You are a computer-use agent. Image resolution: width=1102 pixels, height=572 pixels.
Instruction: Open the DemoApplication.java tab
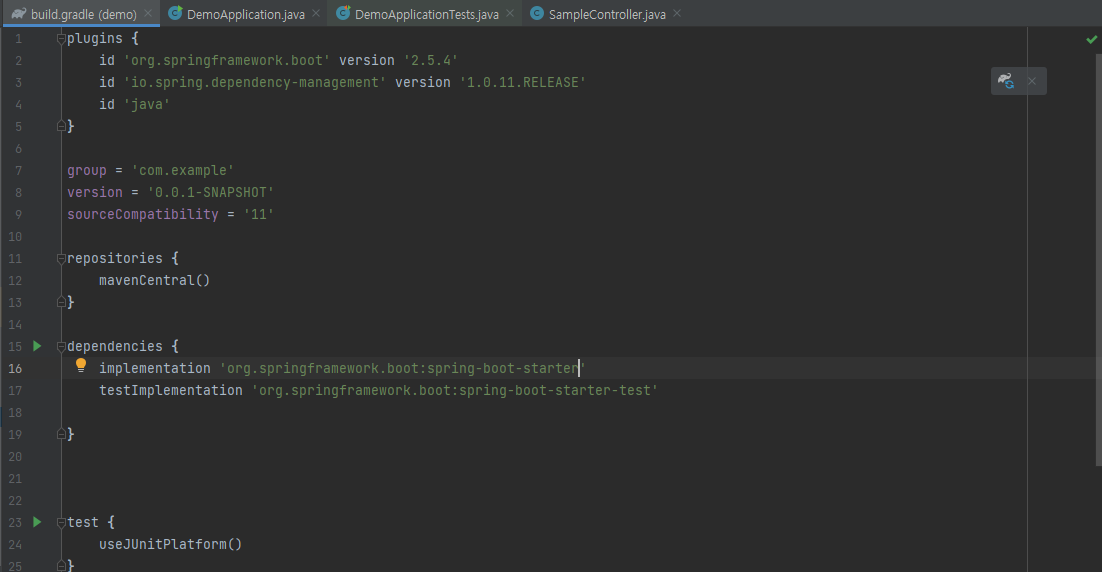[245, 14]
